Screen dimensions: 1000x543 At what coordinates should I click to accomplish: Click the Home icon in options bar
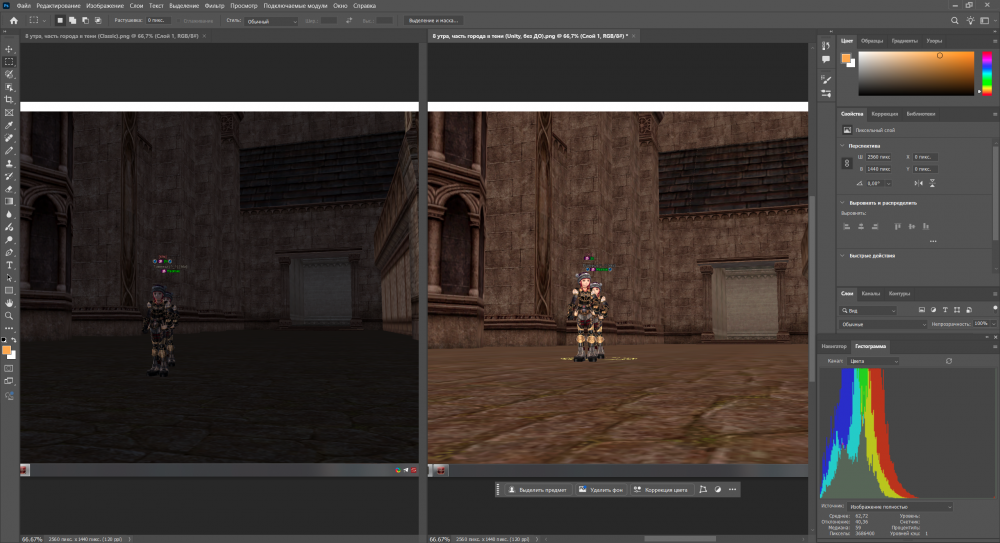click(13, 20)
